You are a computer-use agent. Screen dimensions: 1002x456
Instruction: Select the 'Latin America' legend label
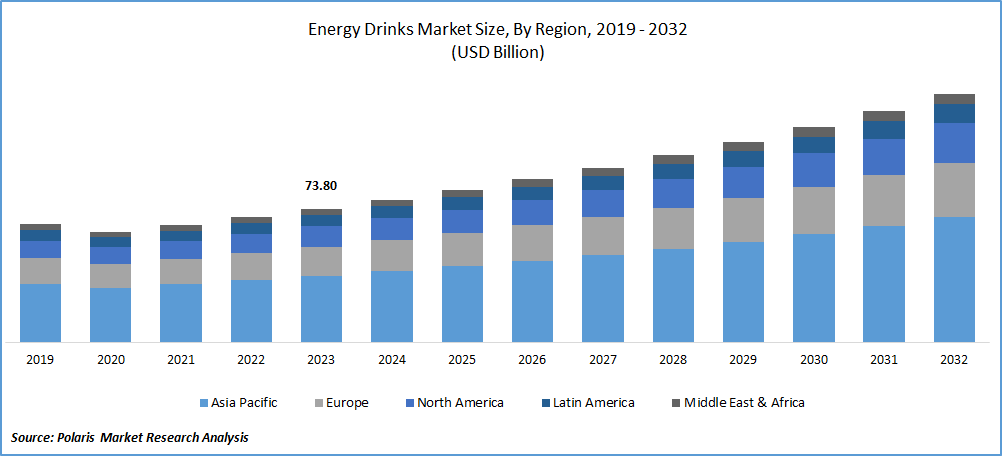pyautogui.click(x=594, y=403)
